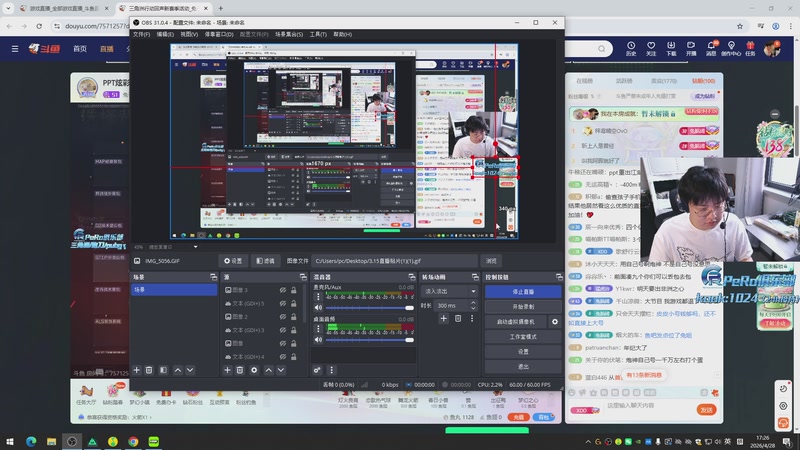Move scene up with arrow
This screenshot has width=800, height=450.
tap(178, 370)
